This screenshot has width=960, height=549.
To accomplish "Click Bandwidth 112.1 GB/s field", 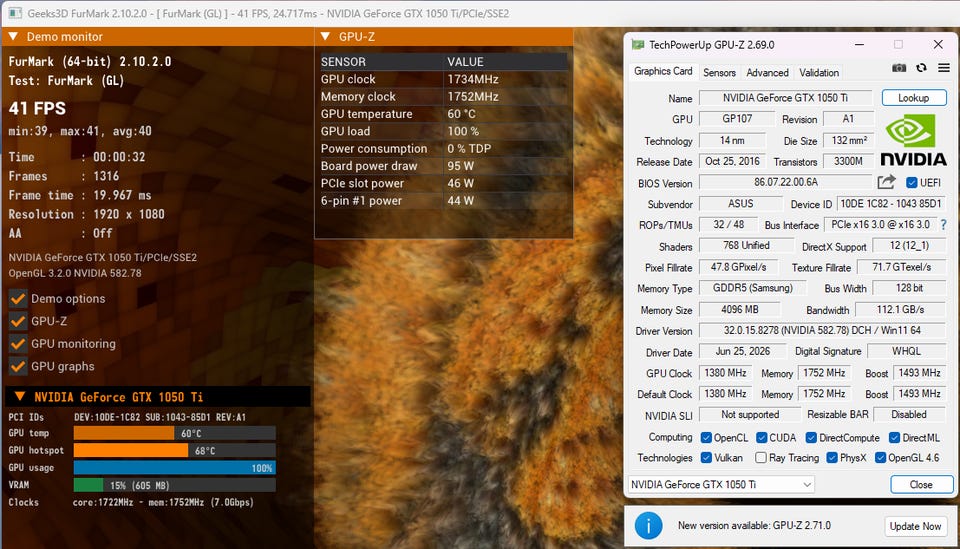I will pyautogui.click(x=900, y=310).
